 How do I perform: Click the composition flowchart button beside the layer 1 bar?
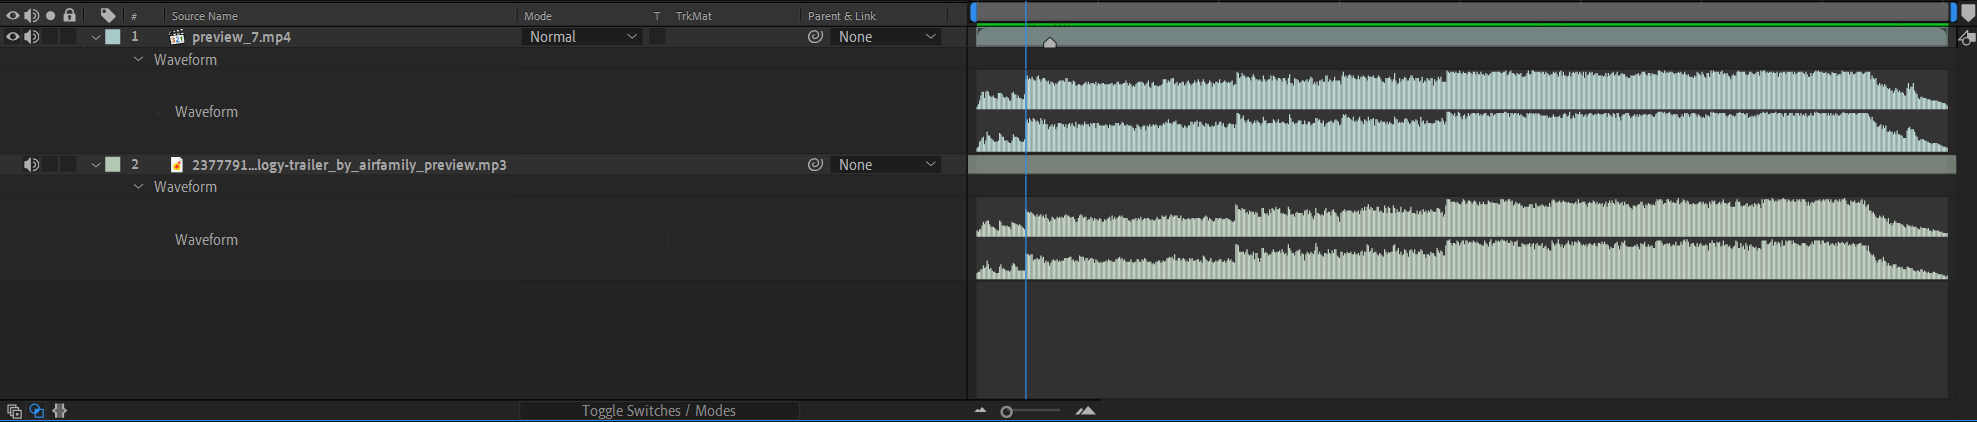click(x=1966, y=38)
